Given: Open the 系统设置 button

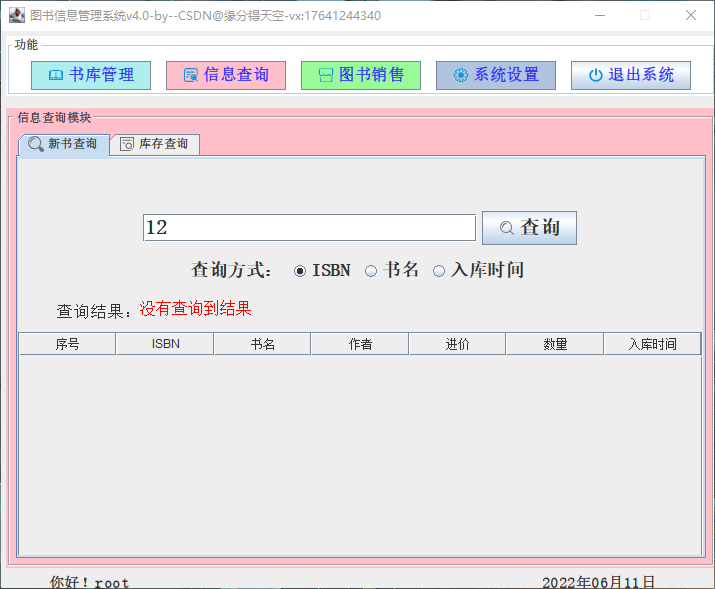Looking at the screenshot, I should (x=496, y=75).
